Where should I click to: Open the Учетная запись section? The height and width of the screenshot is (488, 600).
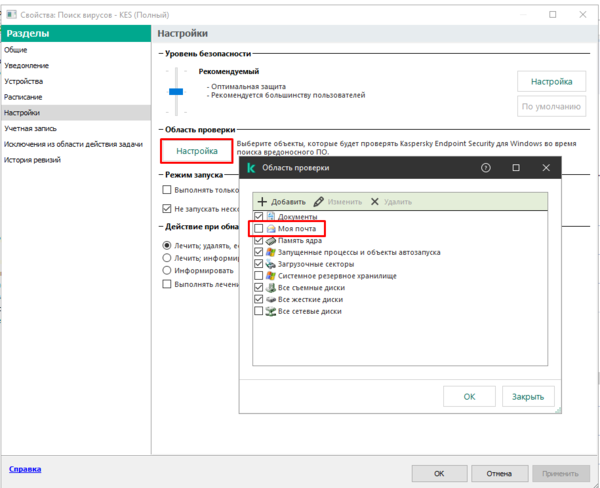tap(76, 128)
